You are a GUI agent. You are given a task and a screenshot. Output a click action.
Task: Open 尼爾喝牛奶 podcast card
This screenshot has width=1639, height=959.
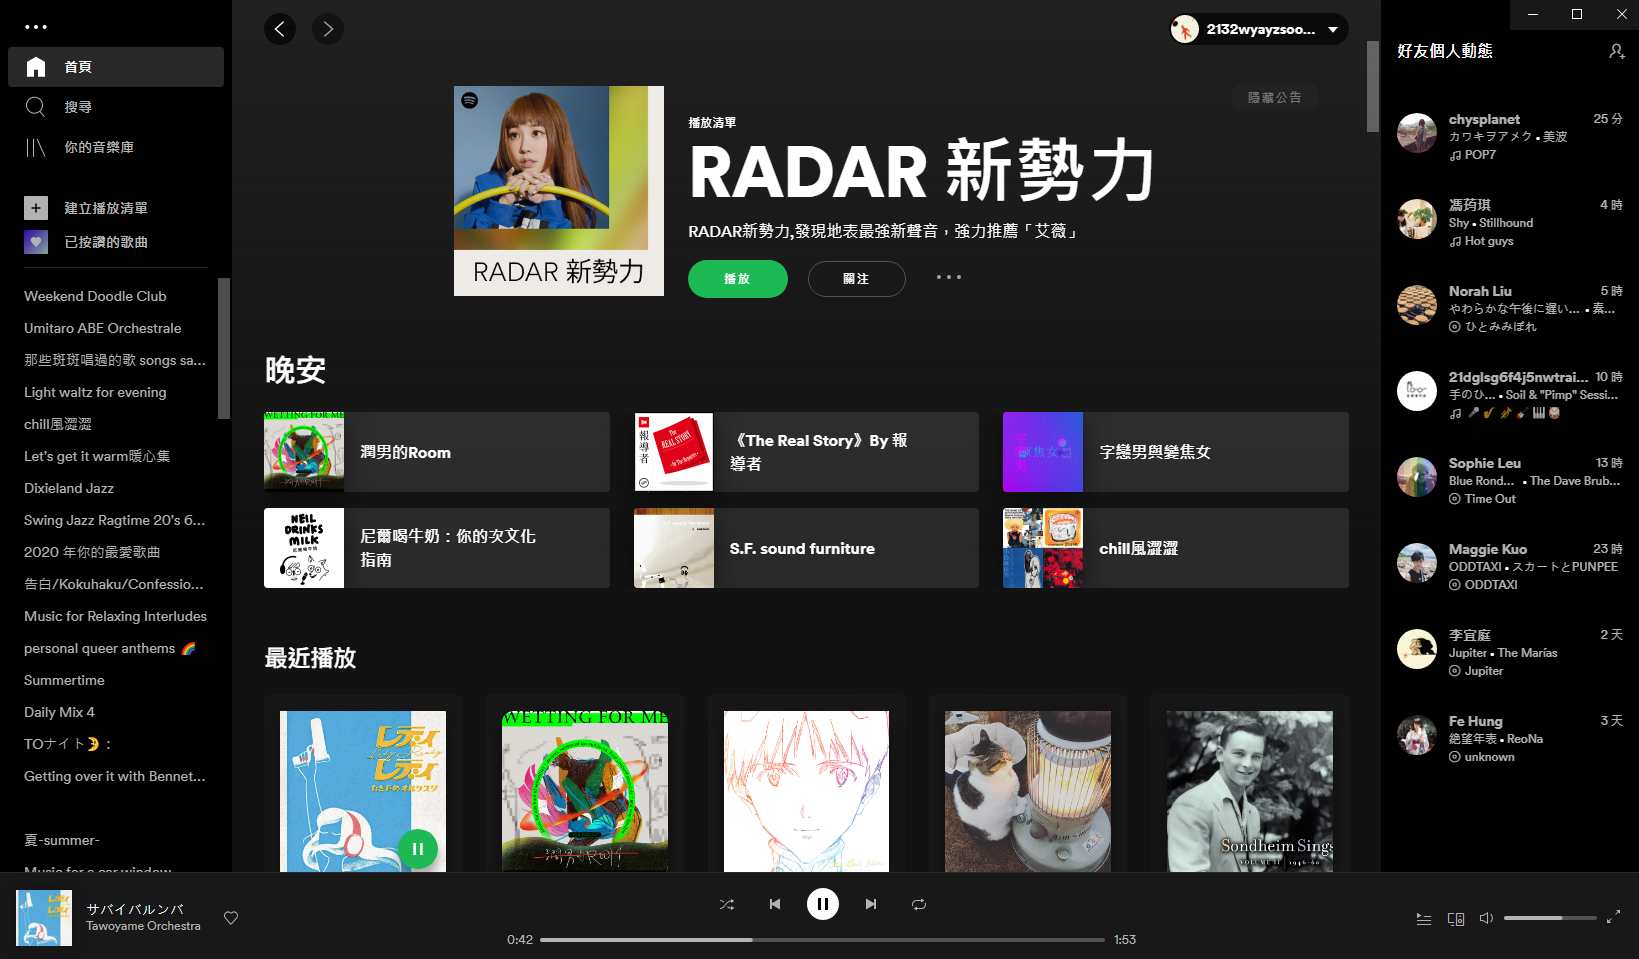click(x=437, y=548)
